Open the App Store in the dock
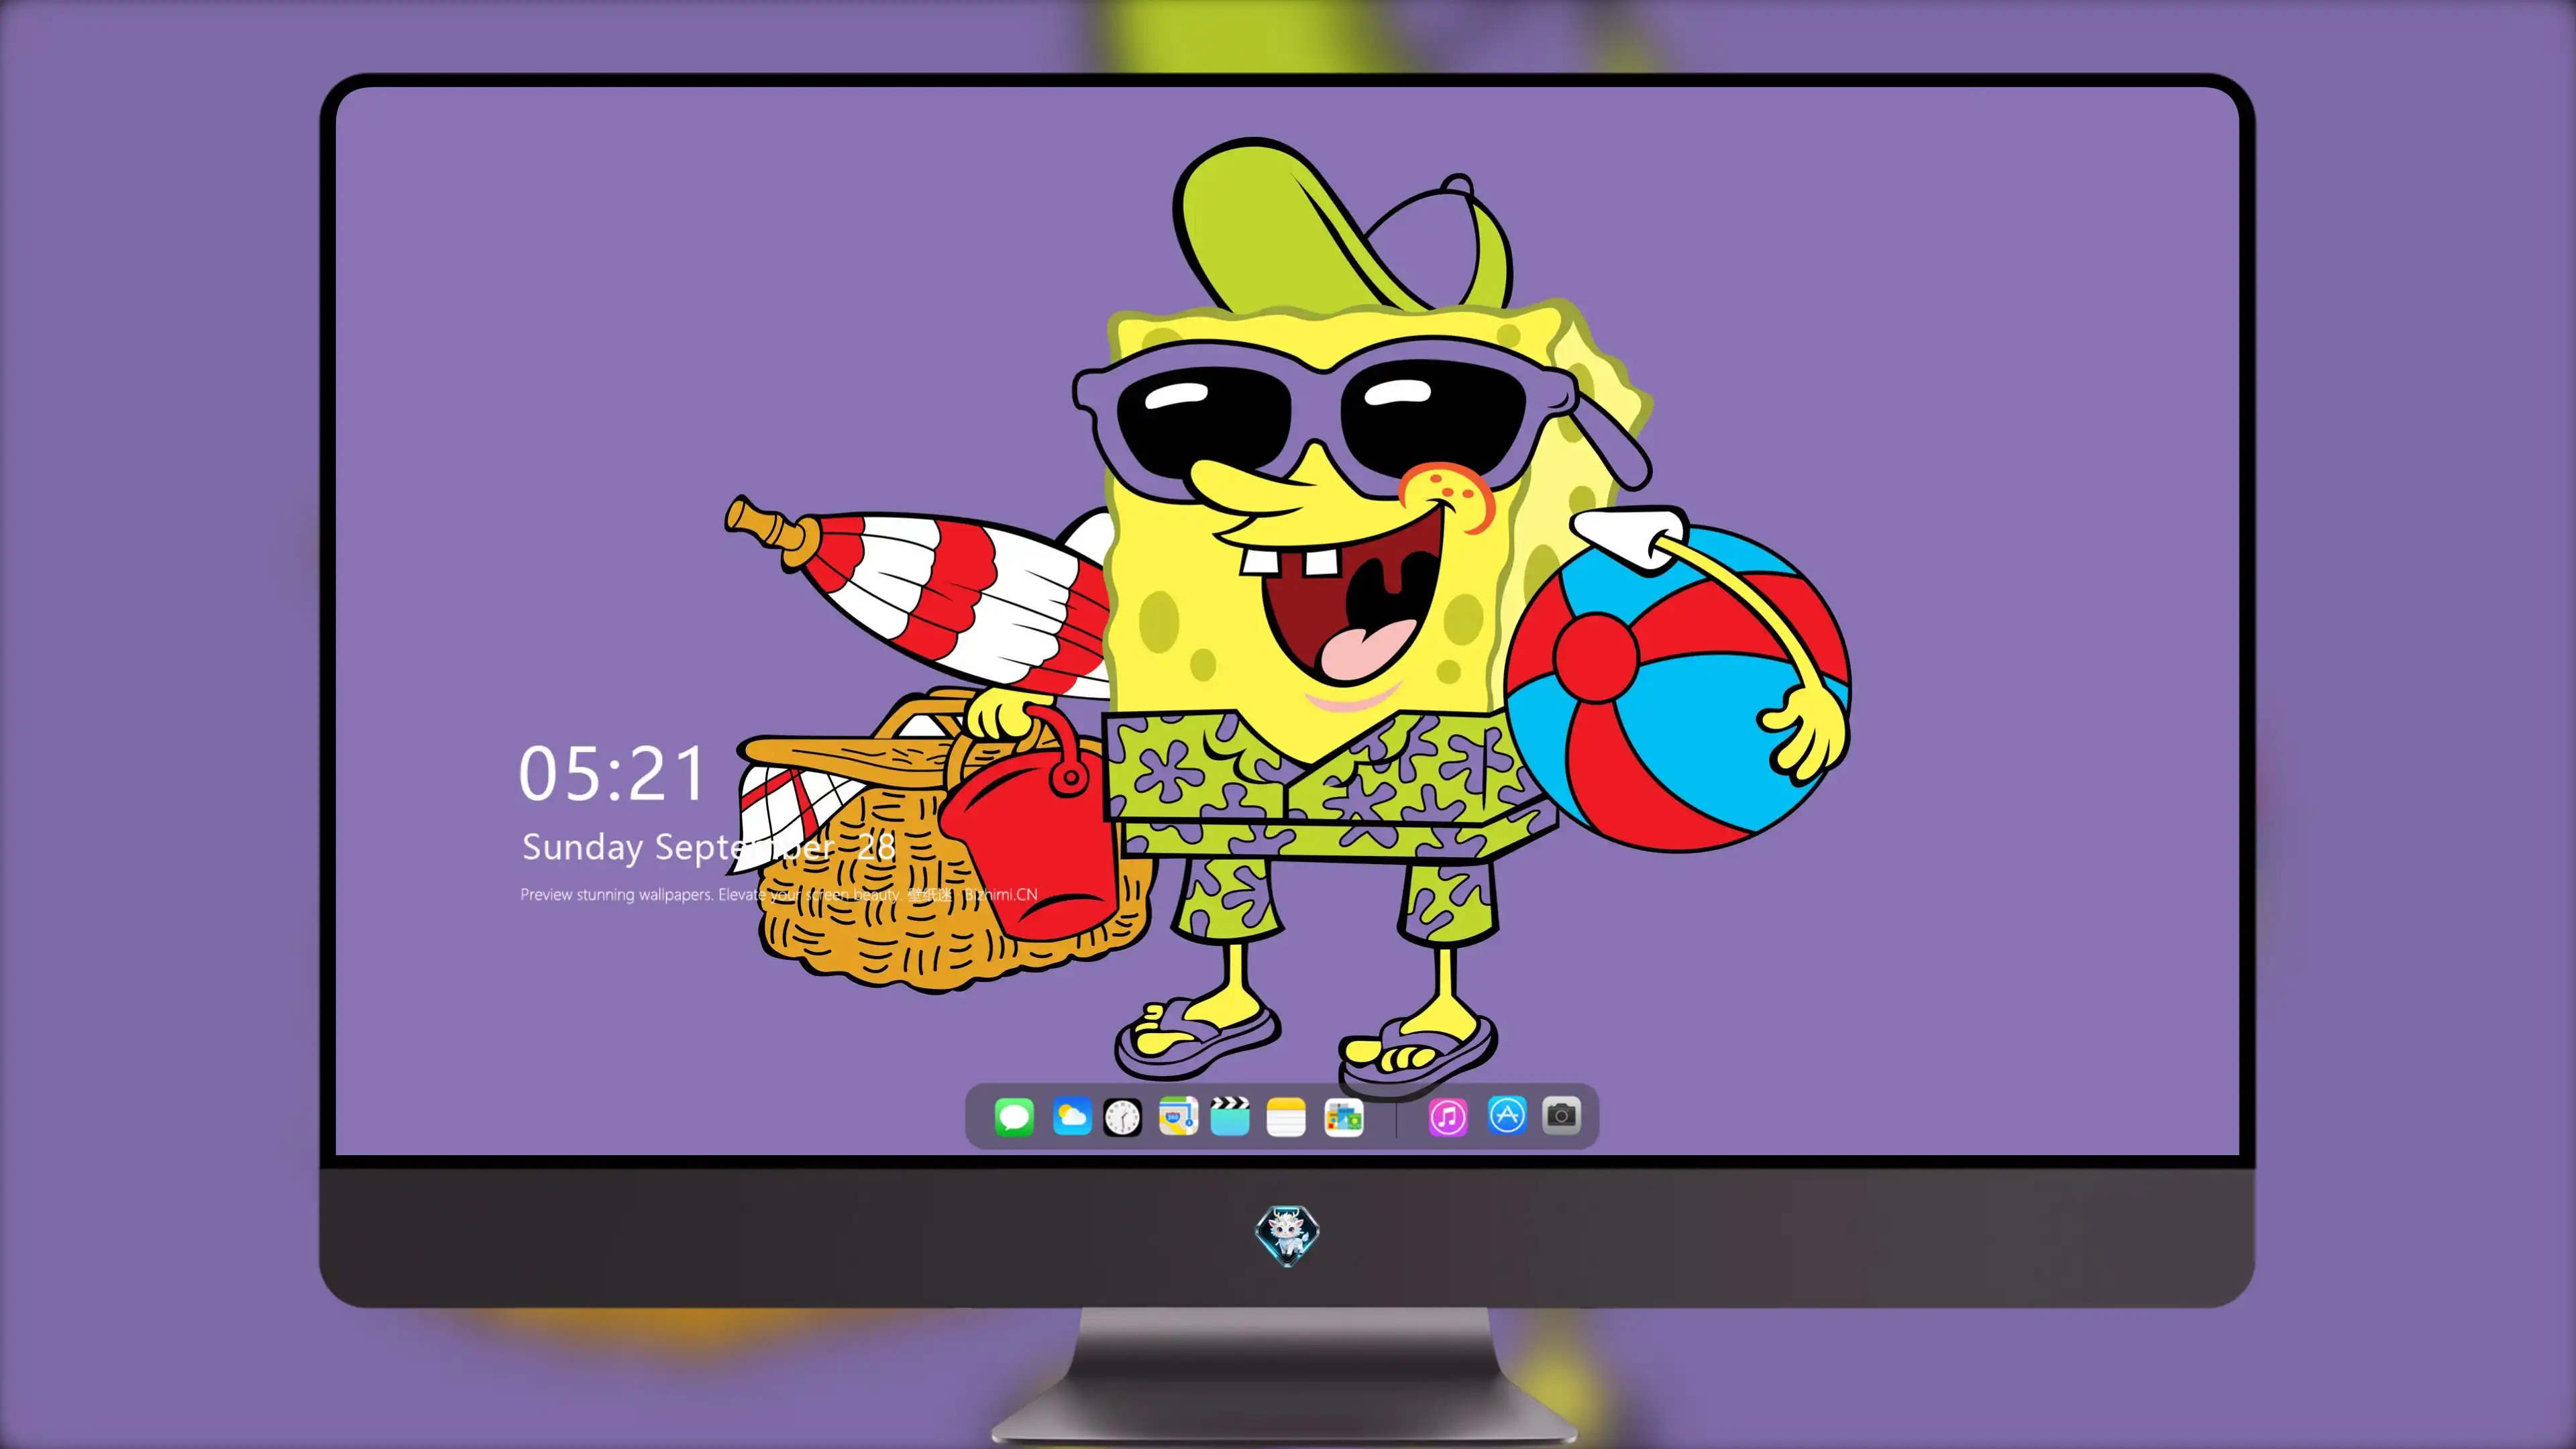The image size is (2576, 1449). [1507, 1115]
